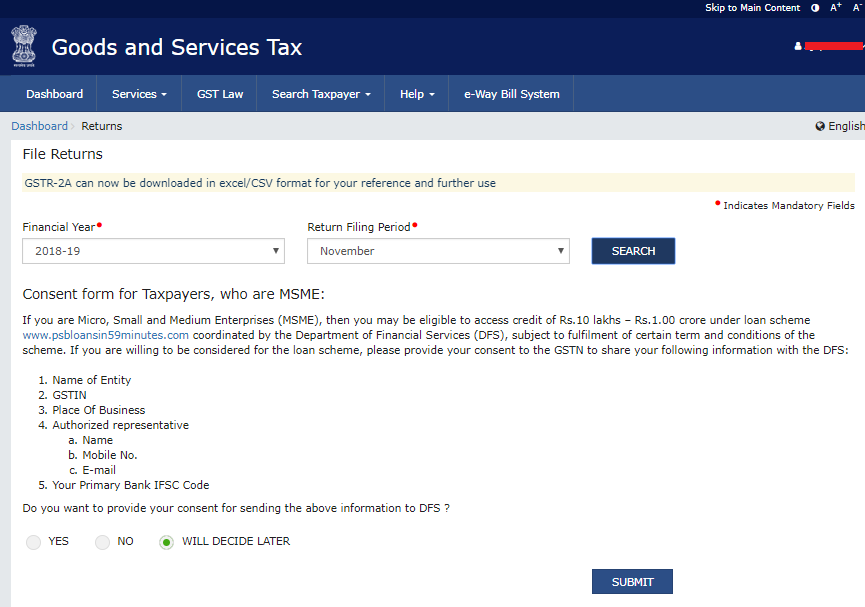The image size is (865, 607).
Task: Click the user profile icon
Action: coord(798,46)
